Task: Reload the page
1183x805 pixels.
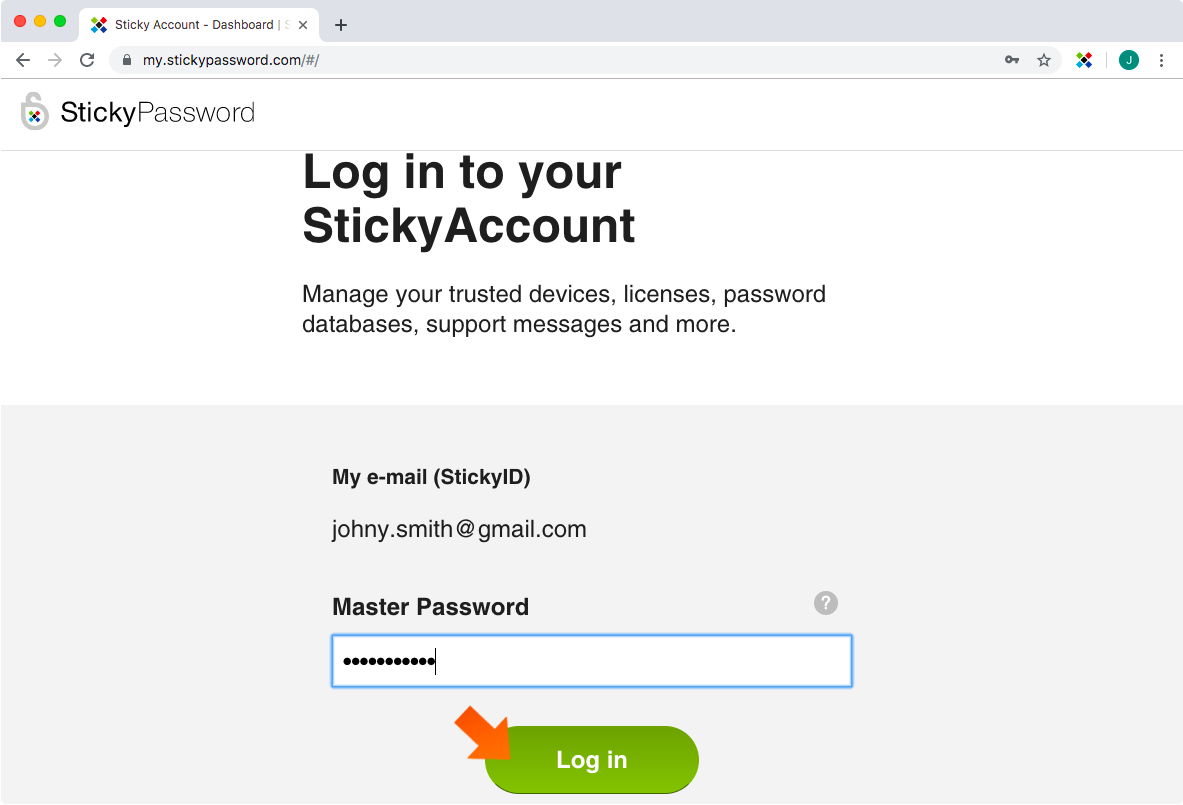Action: [88, 60]
